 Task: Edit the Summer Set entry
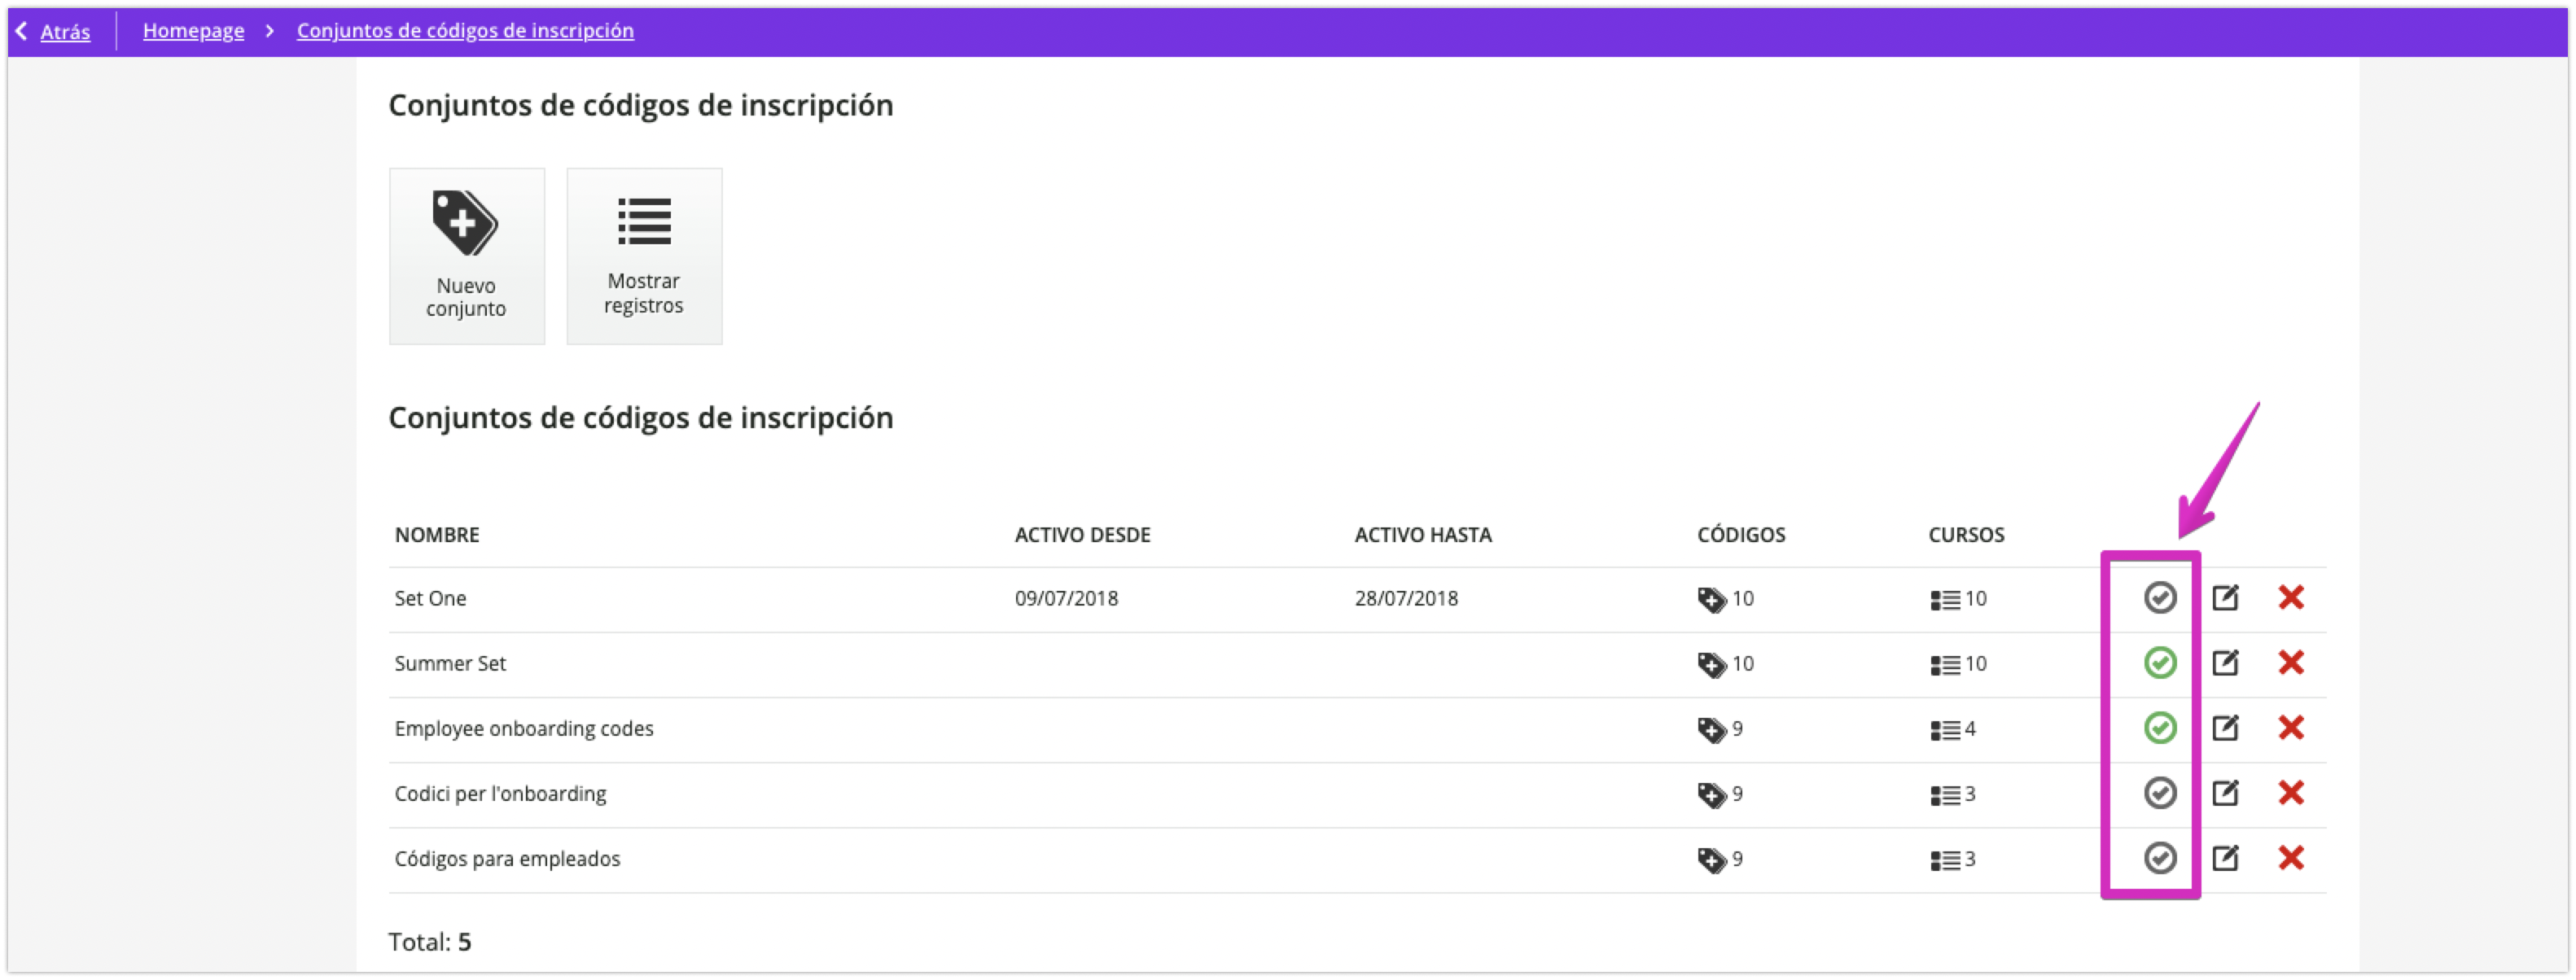[2225, 663]
